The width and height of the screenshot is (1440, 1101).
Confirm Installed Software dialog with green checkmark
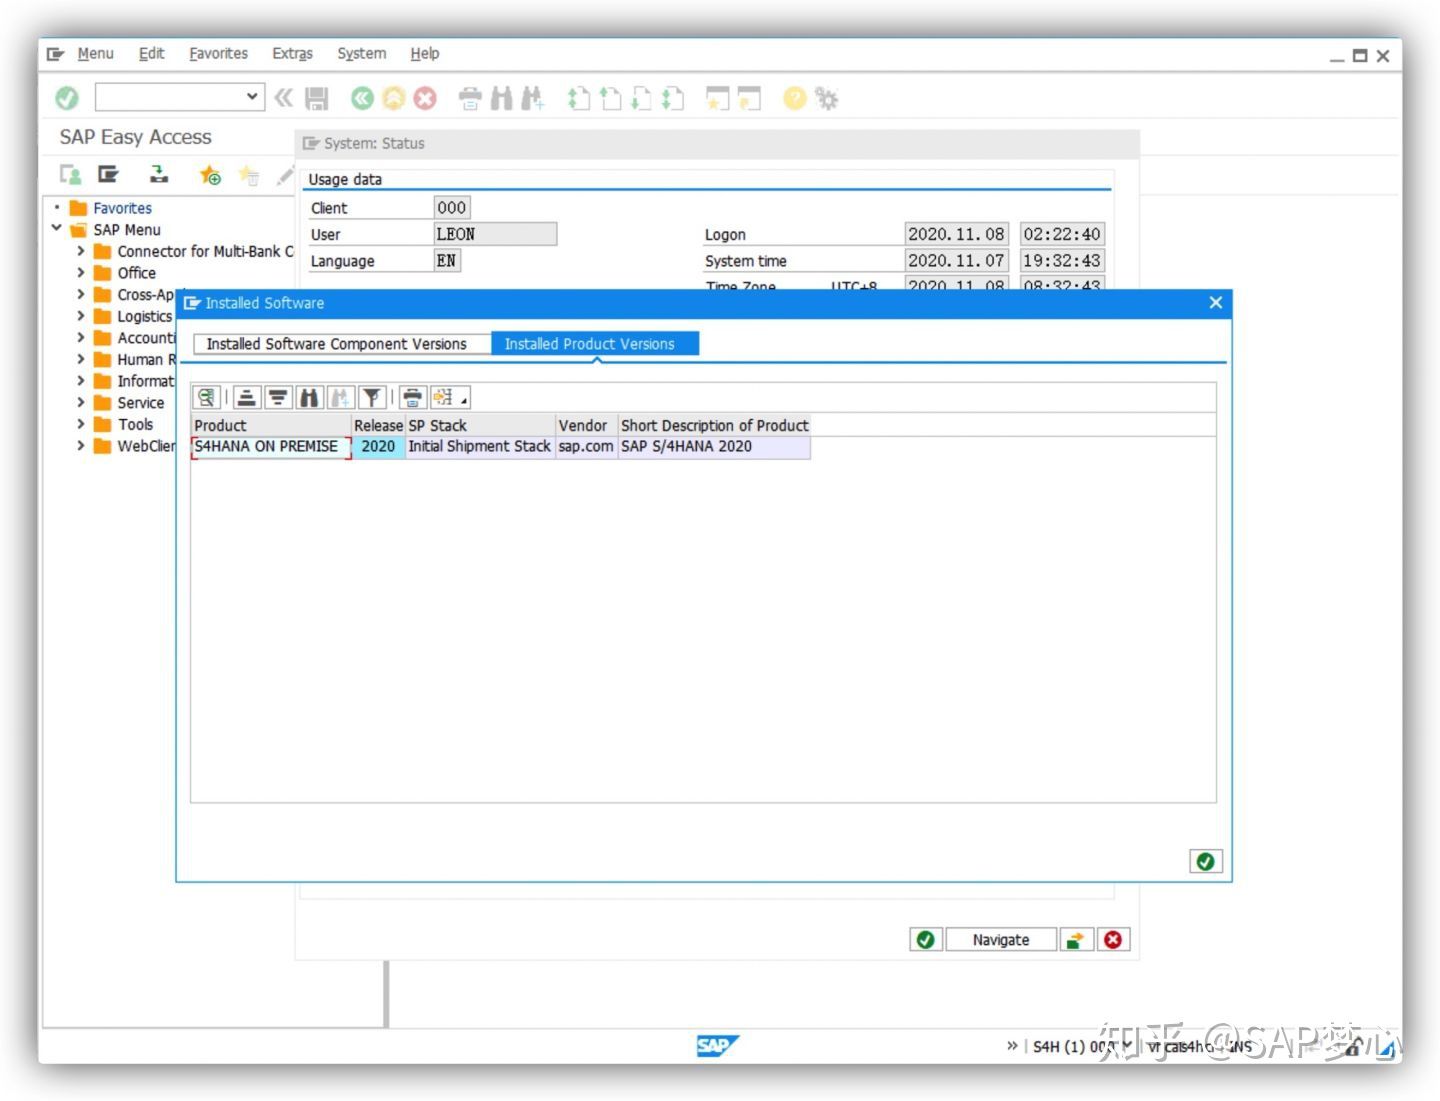coord(1205,861)
